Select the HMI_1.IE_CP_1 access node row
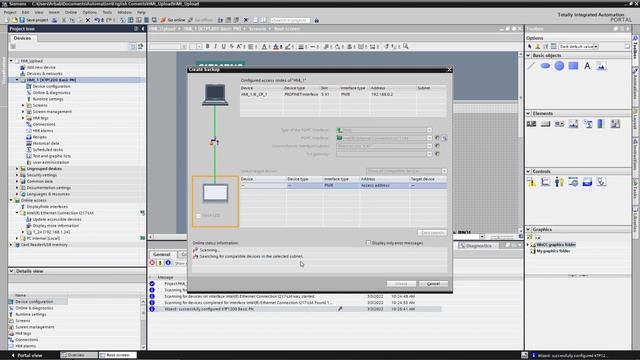The width and height of the screenshot is (640, 360). tap(343, 94)
